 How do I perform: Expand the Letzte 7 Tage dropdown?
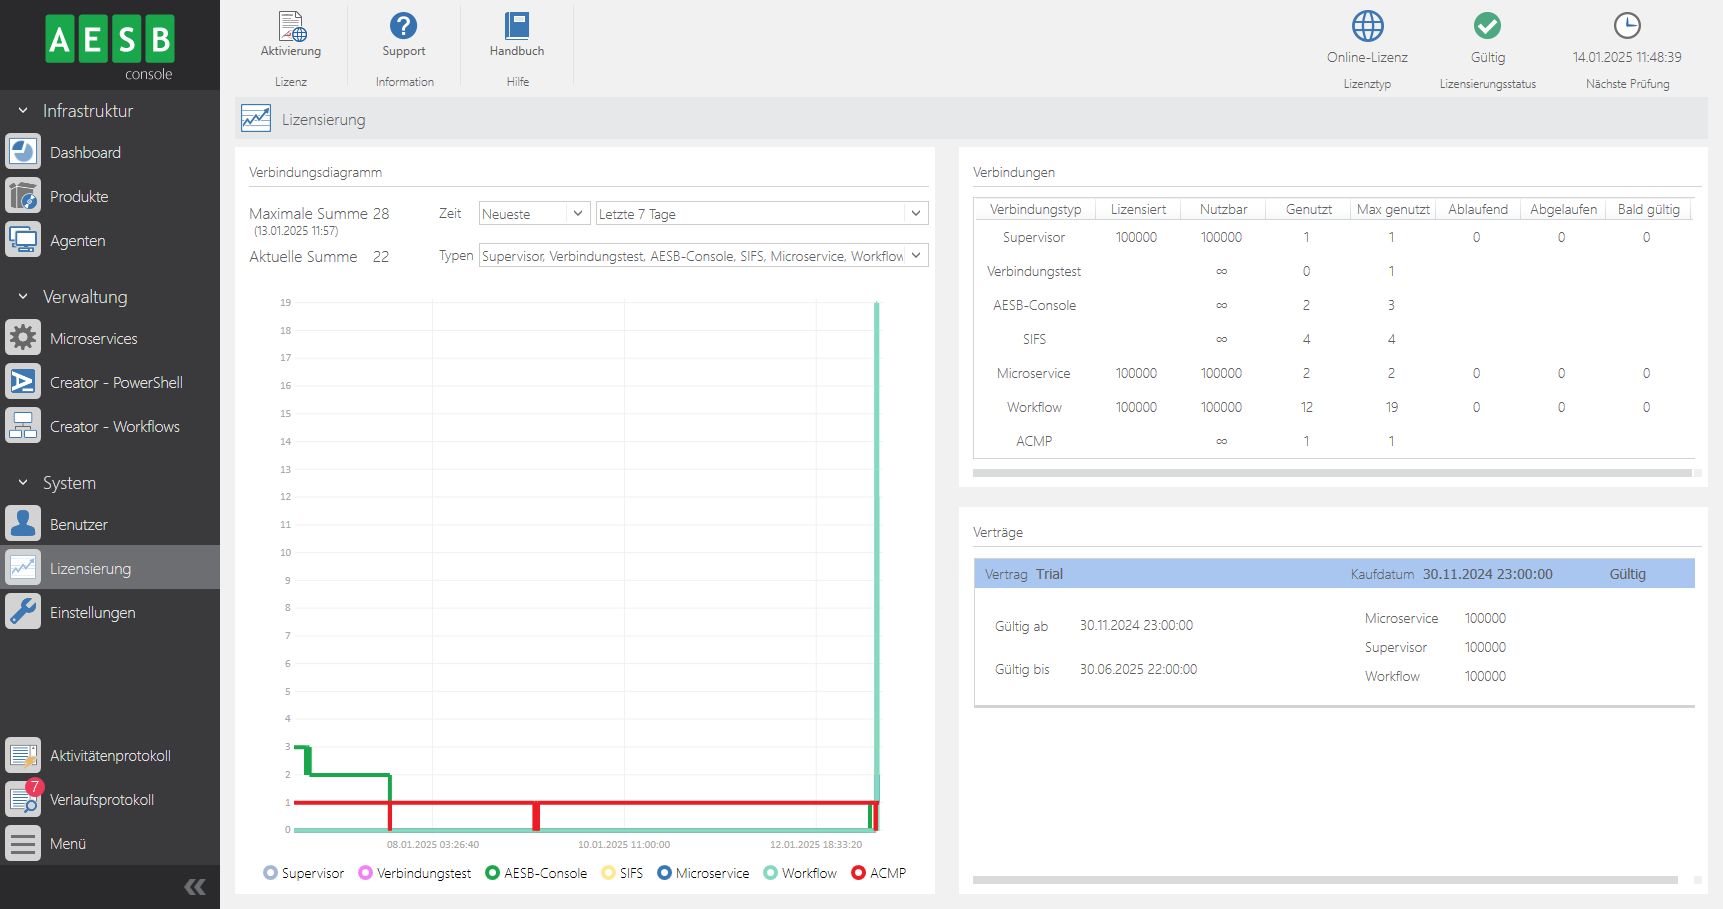(761, 214)
